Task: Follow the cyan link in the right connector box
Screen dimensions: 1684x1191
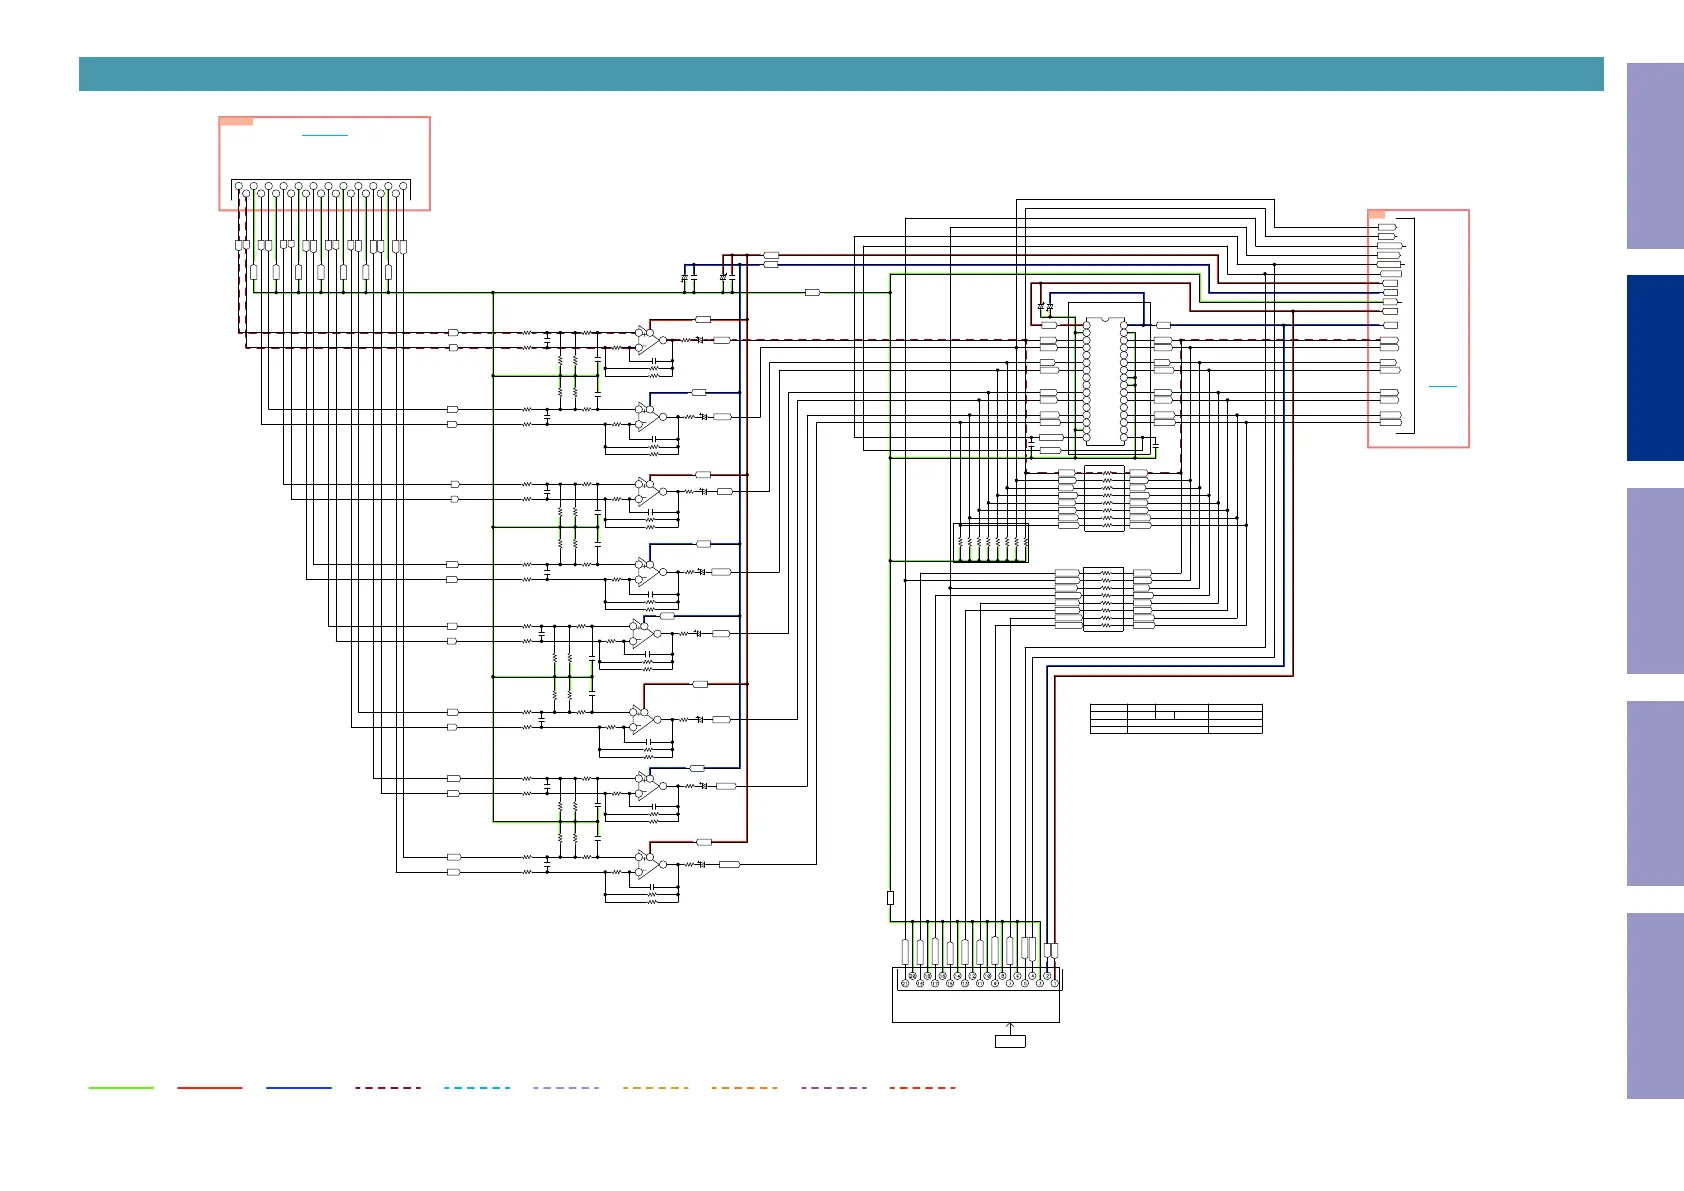Action: 1443,386
